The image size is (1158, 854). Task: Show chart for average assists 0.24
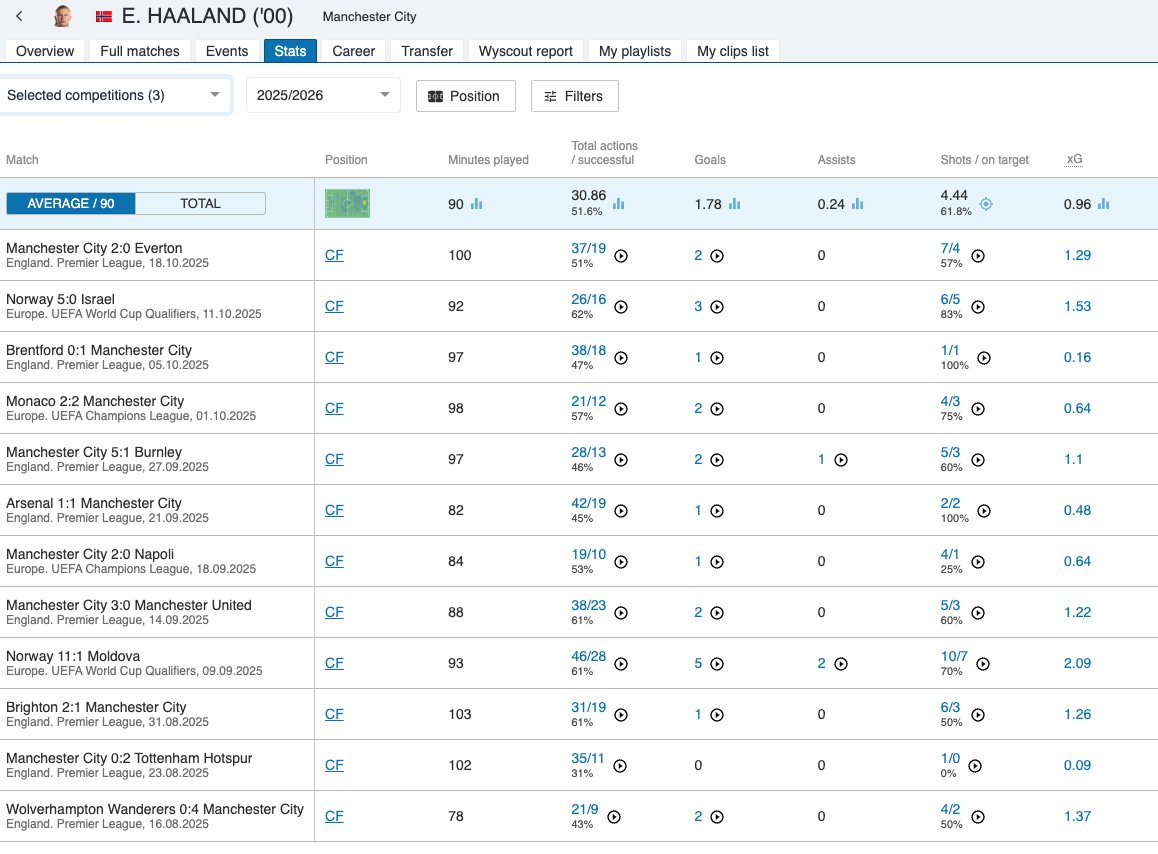click(857, 204)
